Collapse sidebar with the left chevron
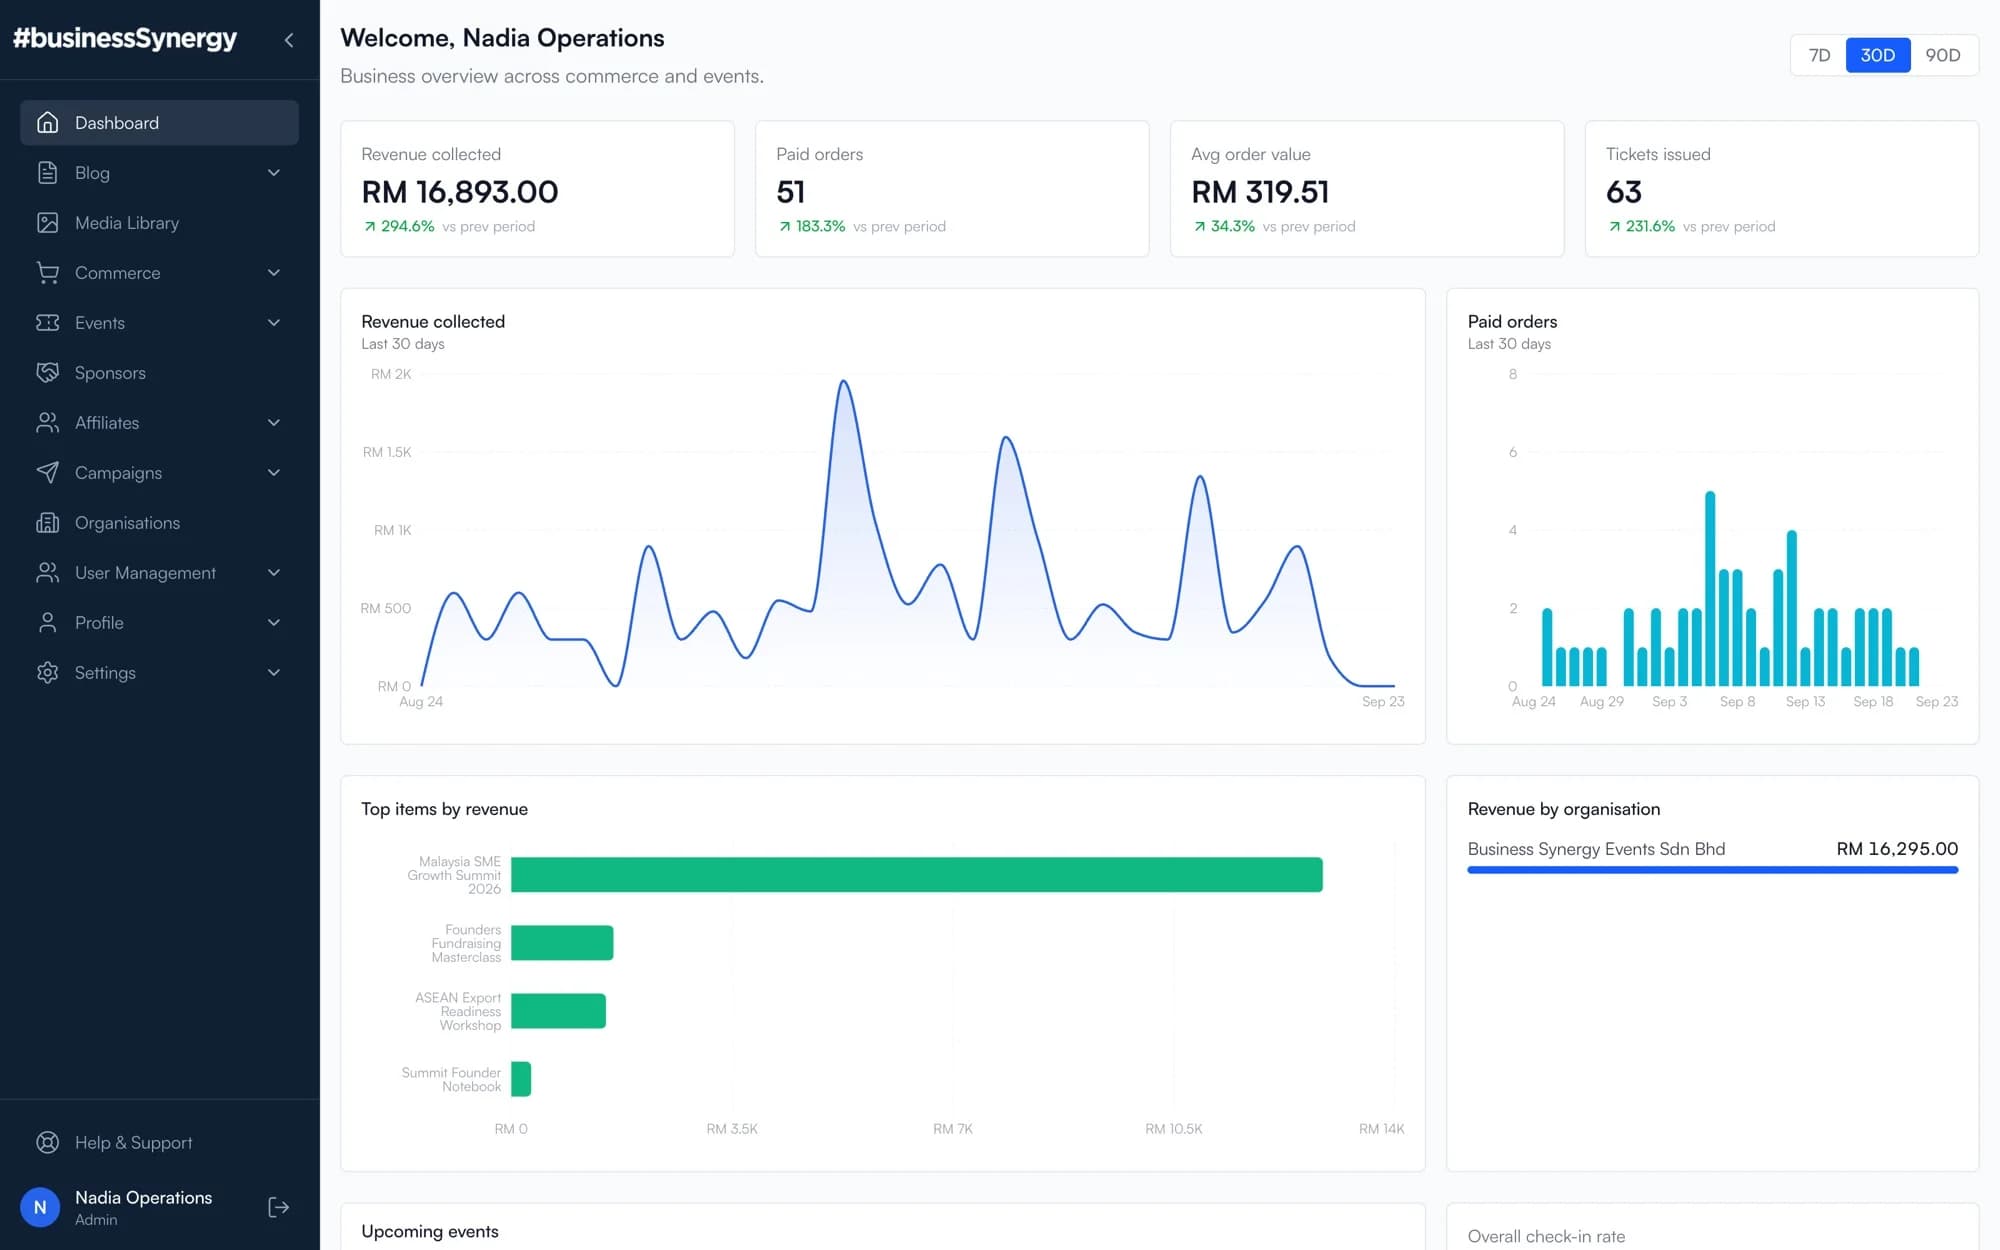The image size is (2000, 1250). tap(288, 40)
